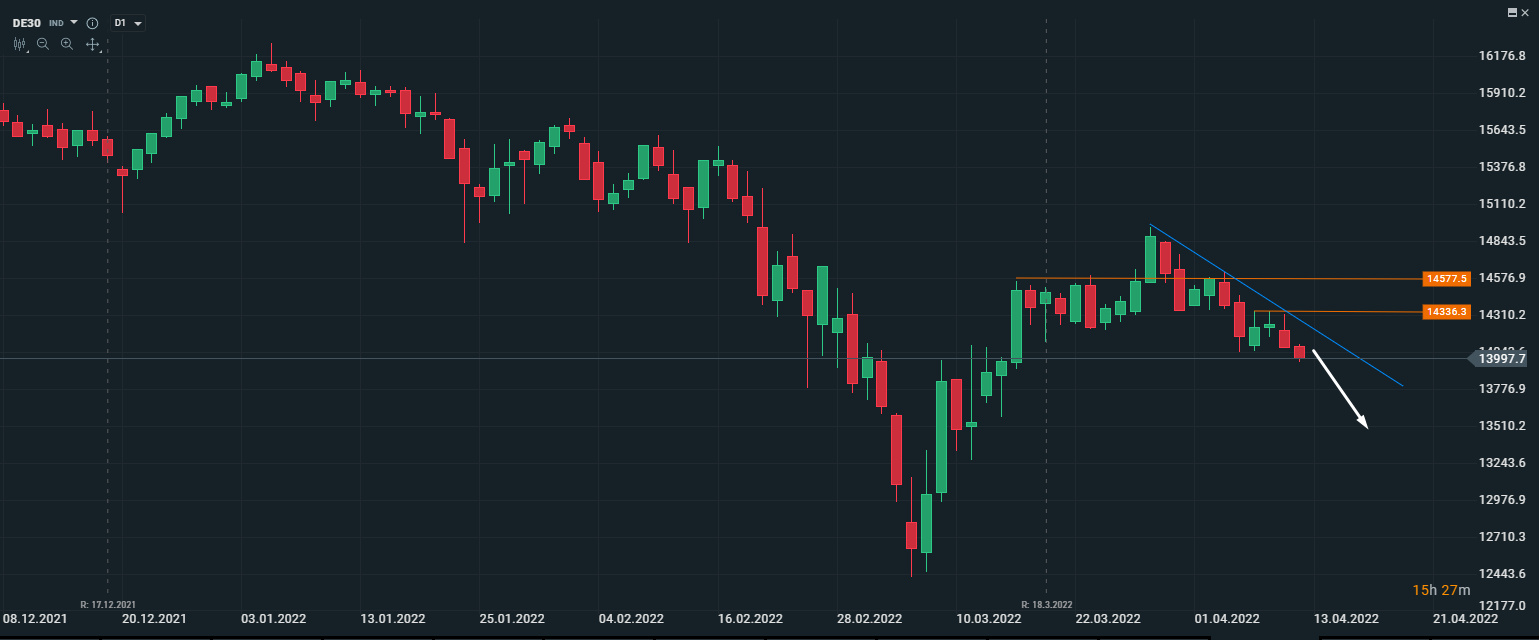Open the chart type candlestick selector
This screenshot has height=640, width=1539.
click(x=20, y=44)
